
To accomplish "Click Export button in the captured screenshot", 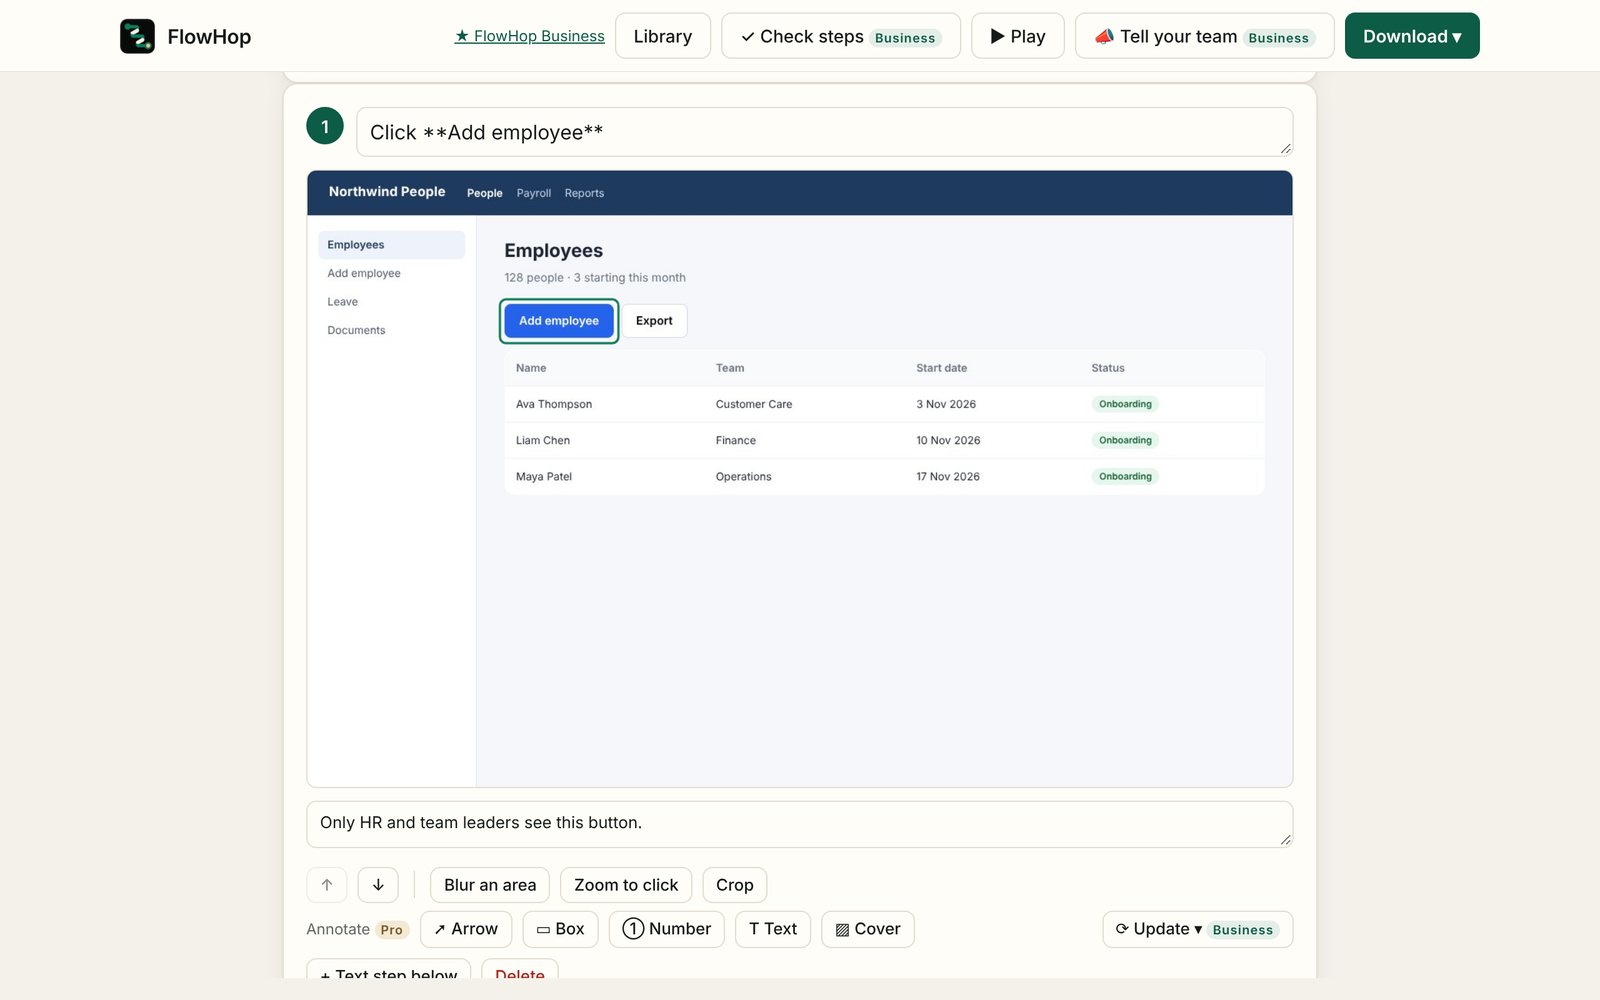I will (654, 321).
